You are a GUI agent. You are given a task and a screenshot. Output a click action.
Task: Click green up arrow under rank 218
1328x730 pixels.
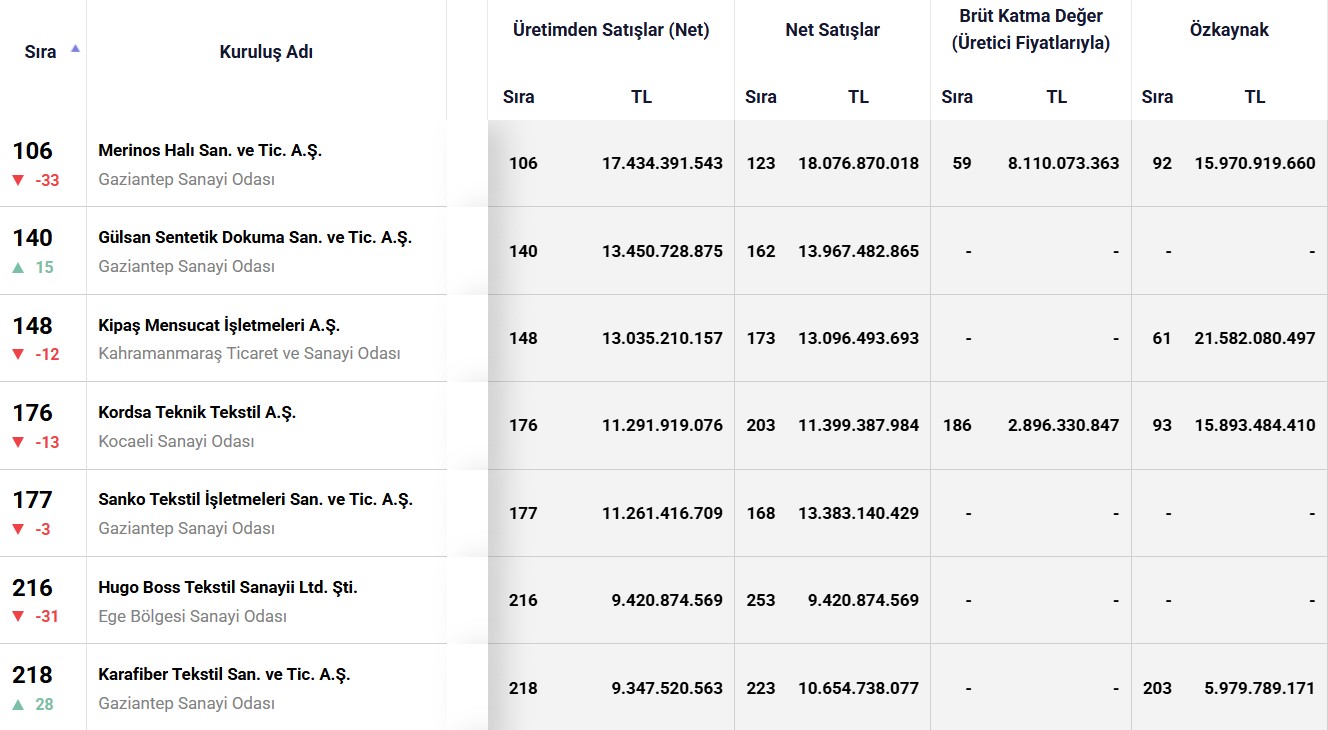18,704
